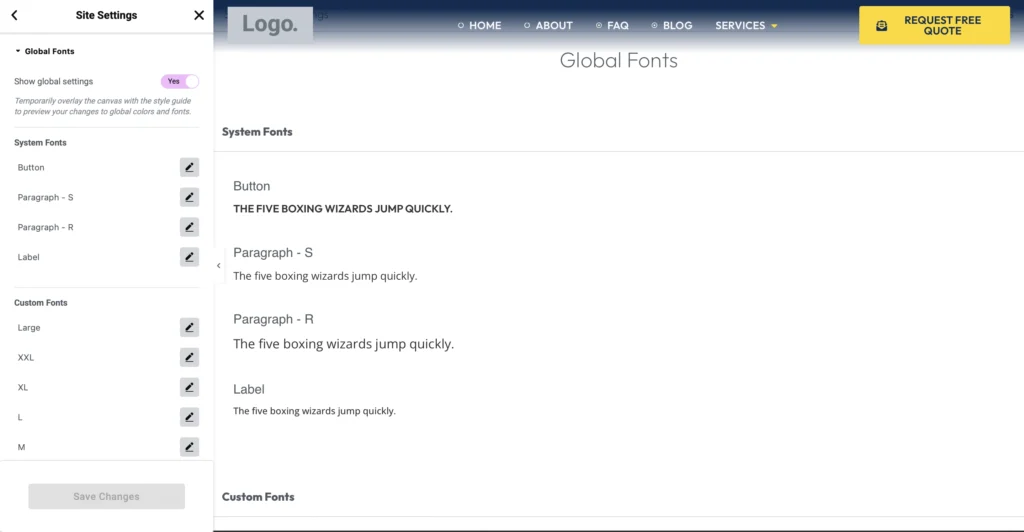The image size is (1024, 532).
Task: Close the Site Settings panel
Action: (x=199, y=15)
